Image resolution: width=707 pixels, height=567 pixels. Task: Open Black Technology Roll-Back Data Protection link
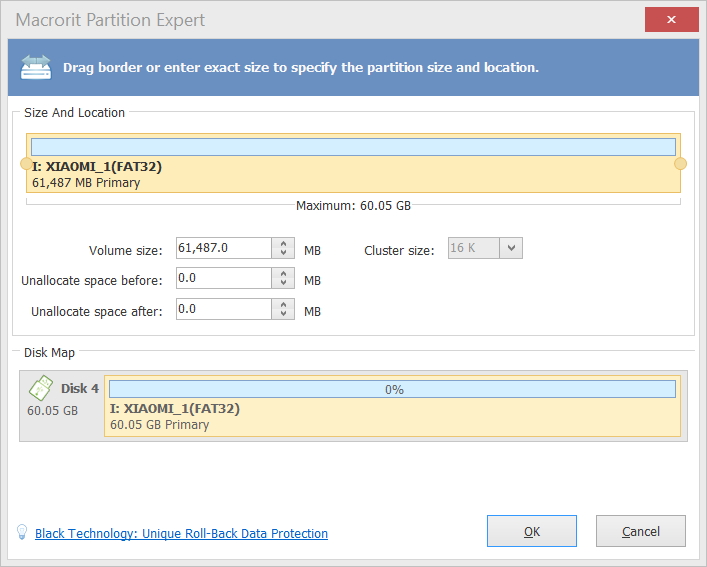[x=181, y=534]
